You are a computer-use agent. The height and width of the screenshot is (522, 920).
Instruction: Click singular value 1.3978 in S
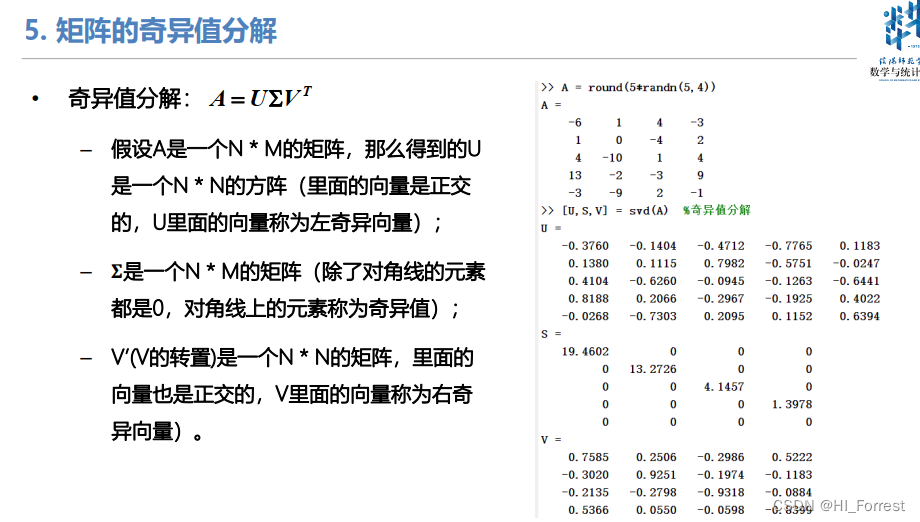(792, 404)
